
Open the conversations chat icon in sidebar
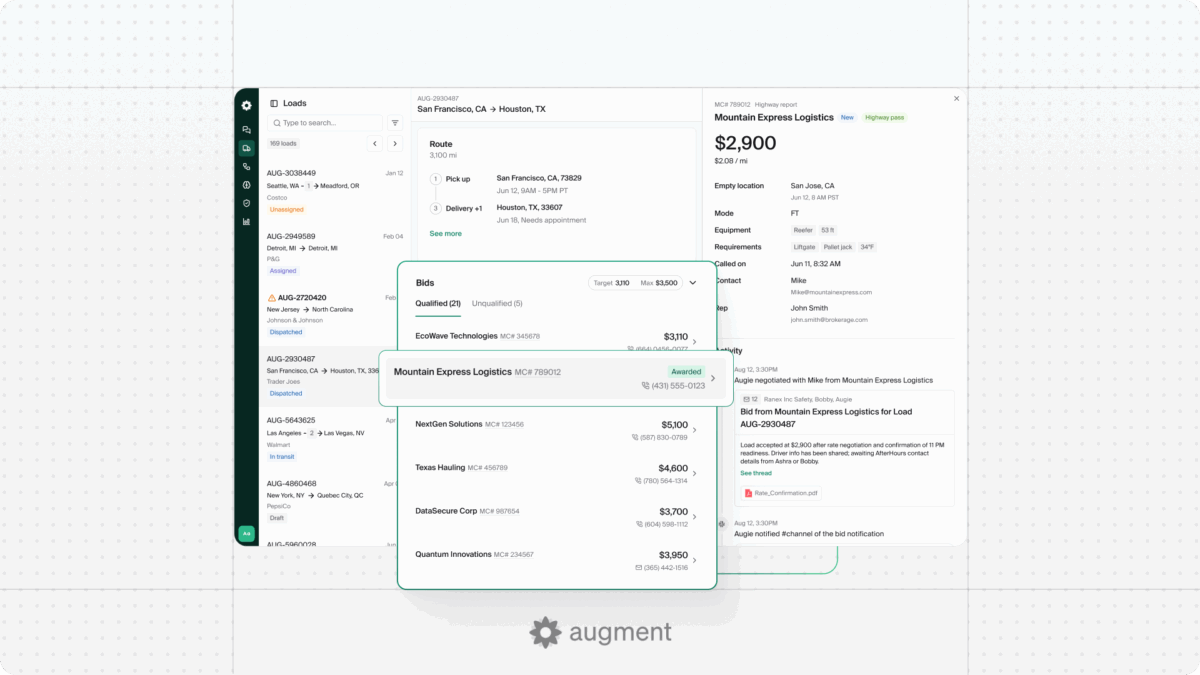pos(246,130)
